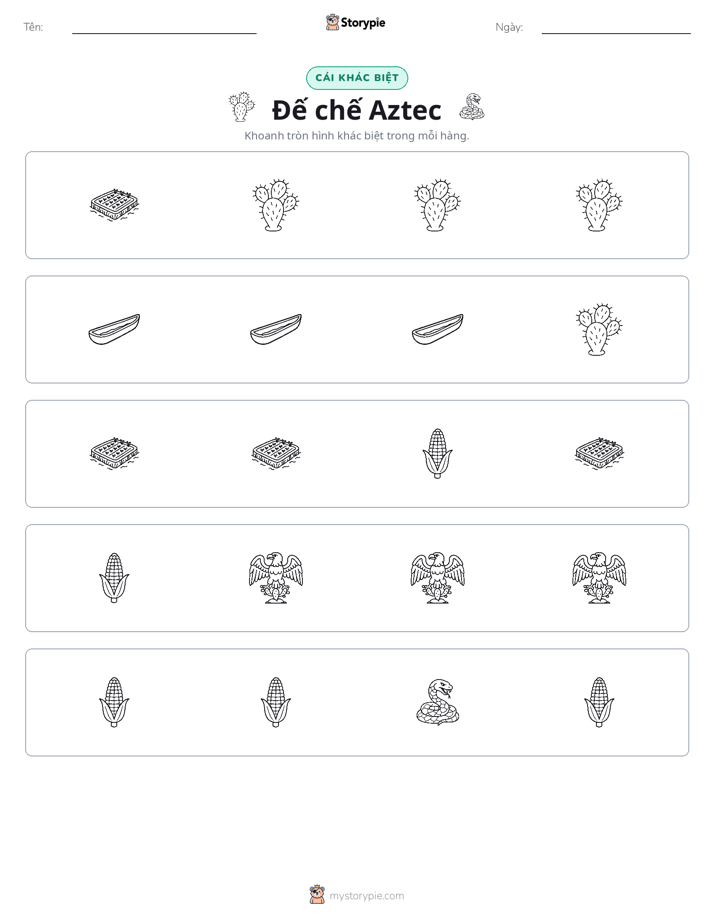The image size is (714, 924).
Task: Select the canoe icon in row two's fourth slot... no, the cactus in row two
Action: 599,329
